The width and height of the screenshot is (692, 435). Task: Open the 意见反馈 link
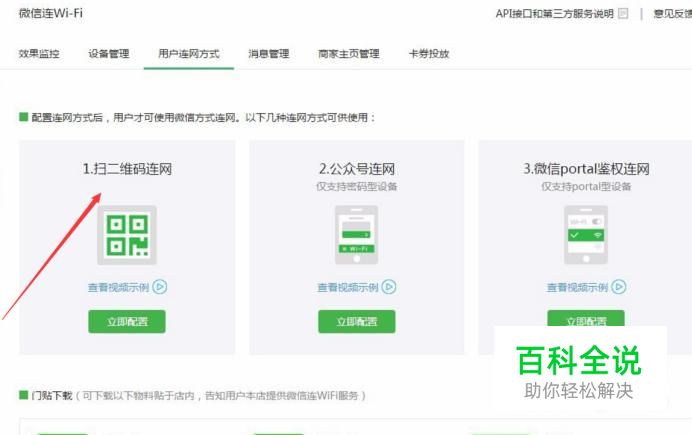click(x=673, y=14)
